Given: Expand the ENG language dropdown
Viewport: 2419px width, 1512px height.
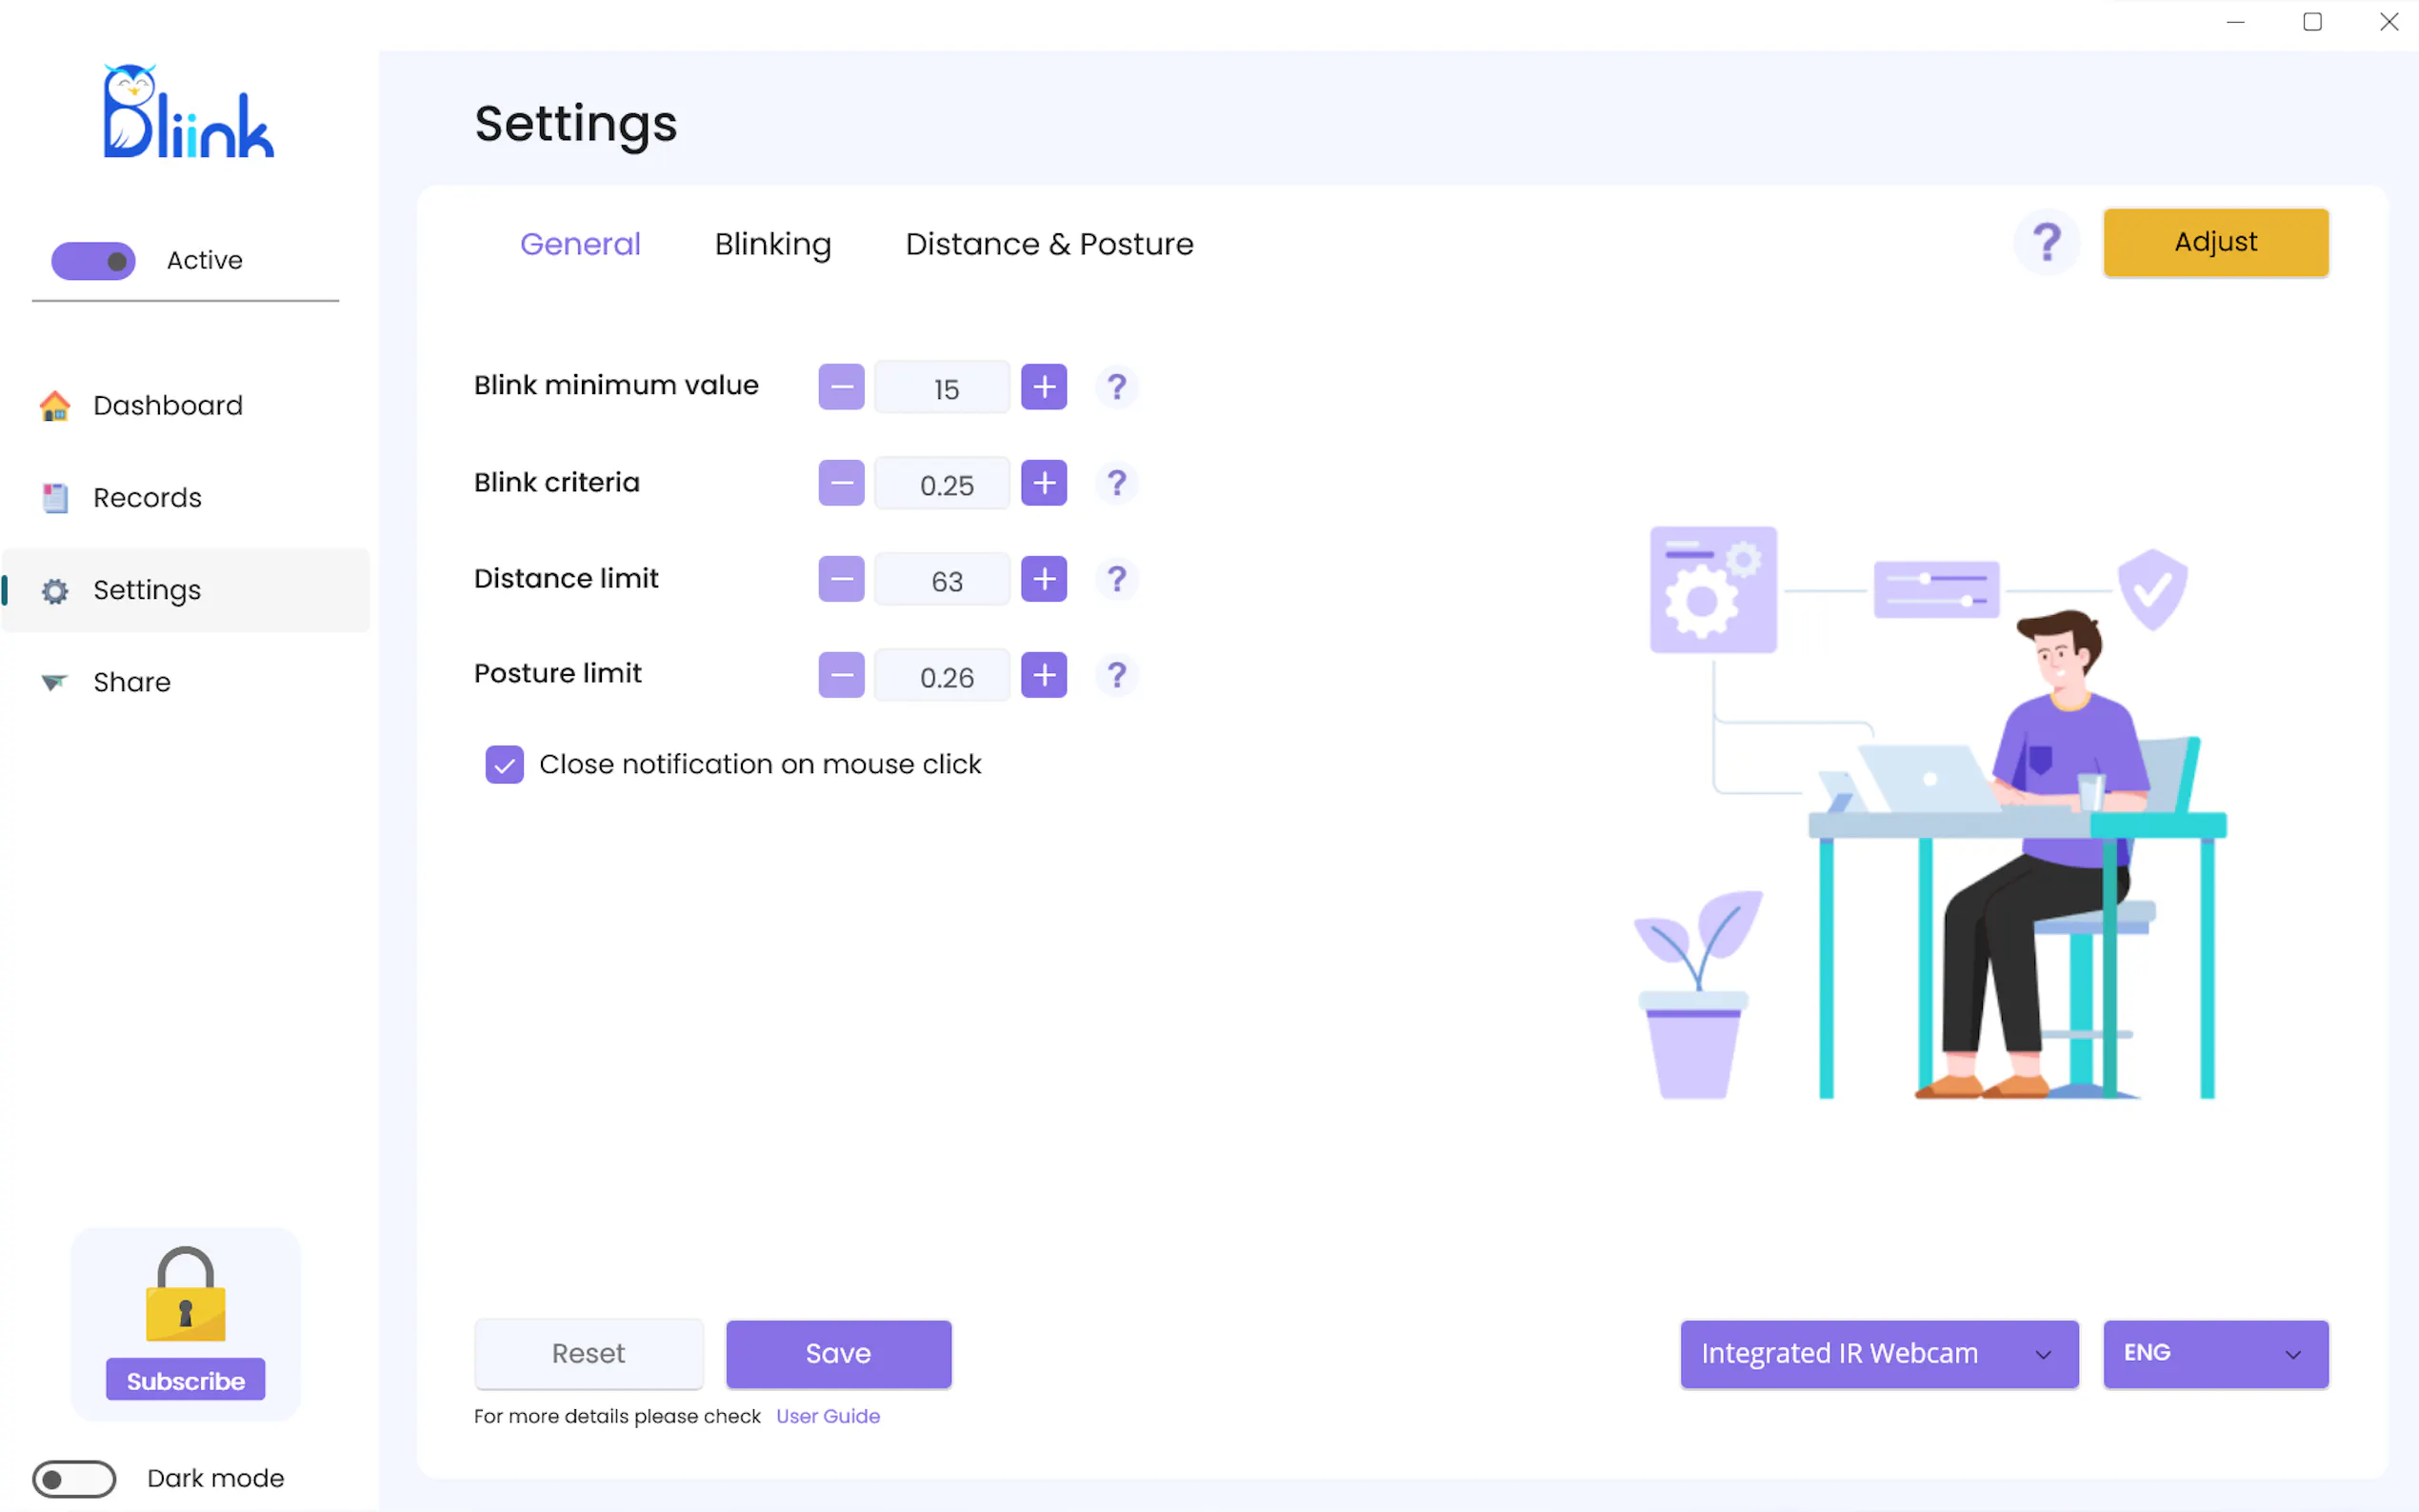Looking at the screenshot, I should pyautogui.click(x=2214, y=1354).
